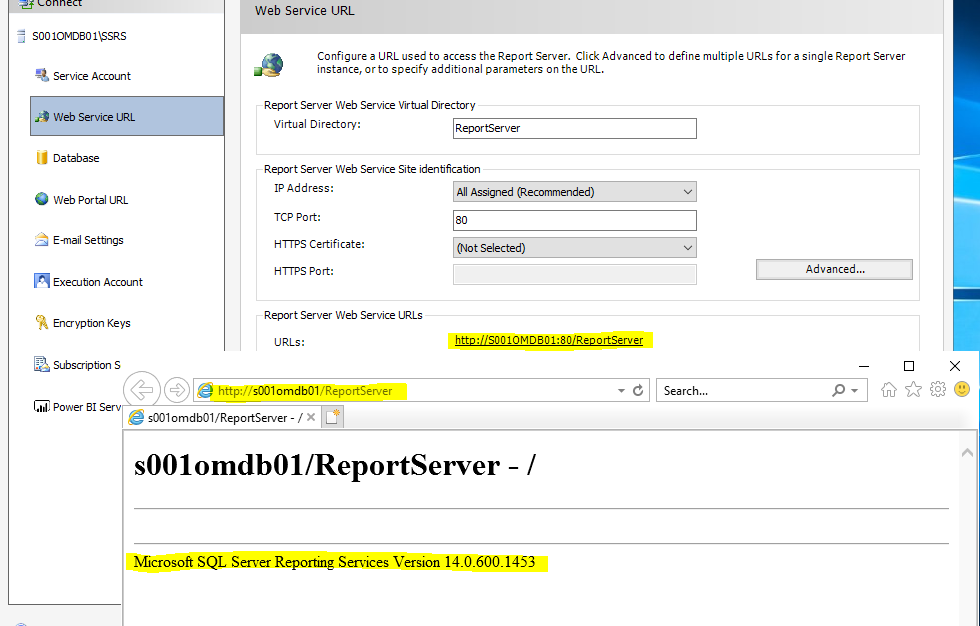Viewport: 980px width, 626px height.
Task: Click the Database cylinder icon
Action: 42,157
